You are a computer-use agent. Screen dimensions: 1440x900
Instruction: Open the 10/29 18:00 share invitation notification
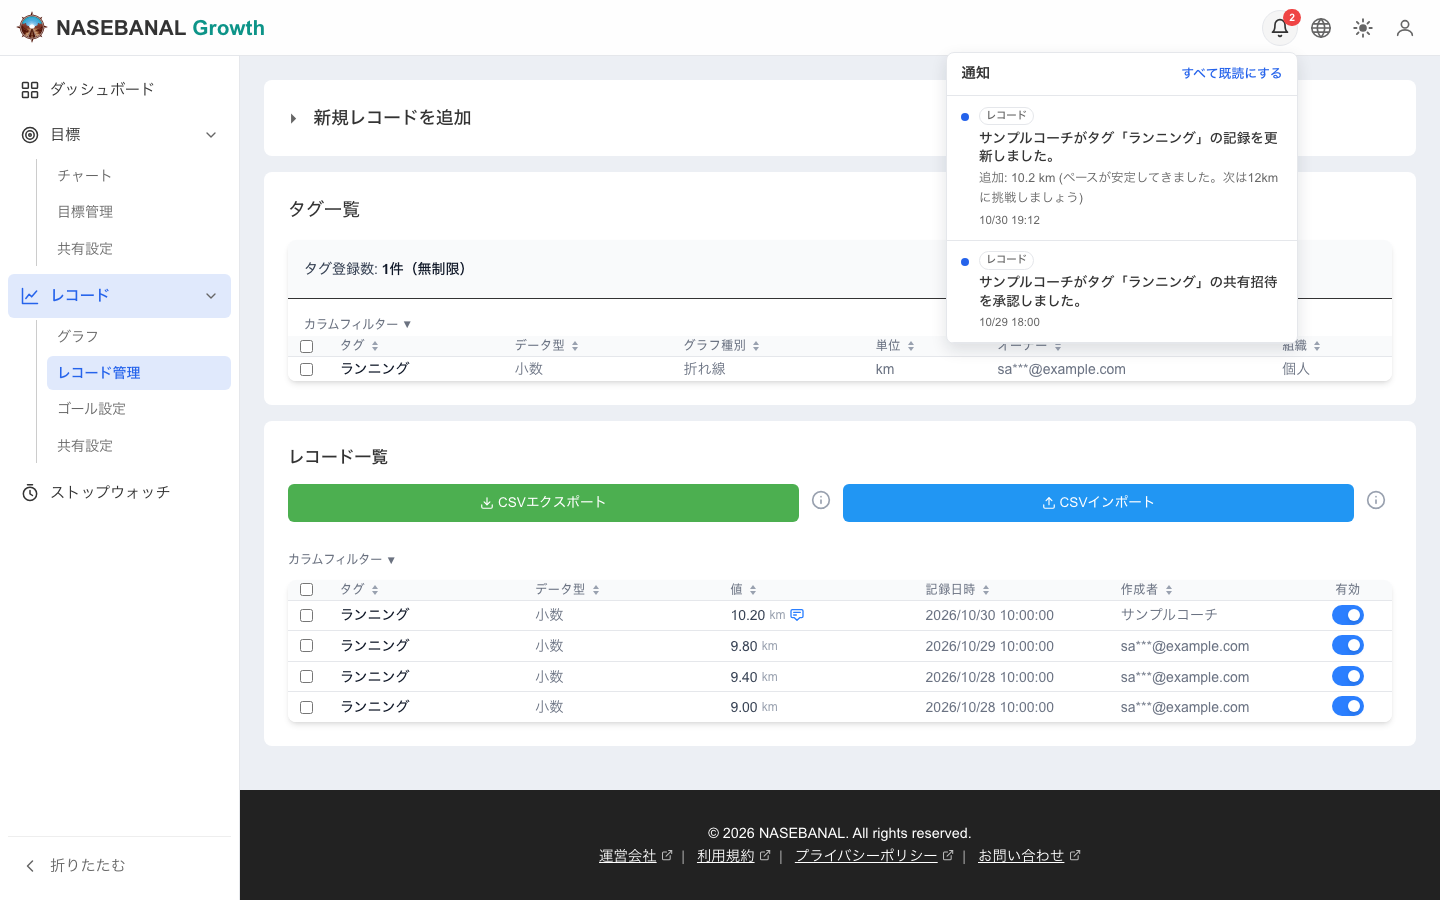pyautogui.click(x=1122, y=291)
